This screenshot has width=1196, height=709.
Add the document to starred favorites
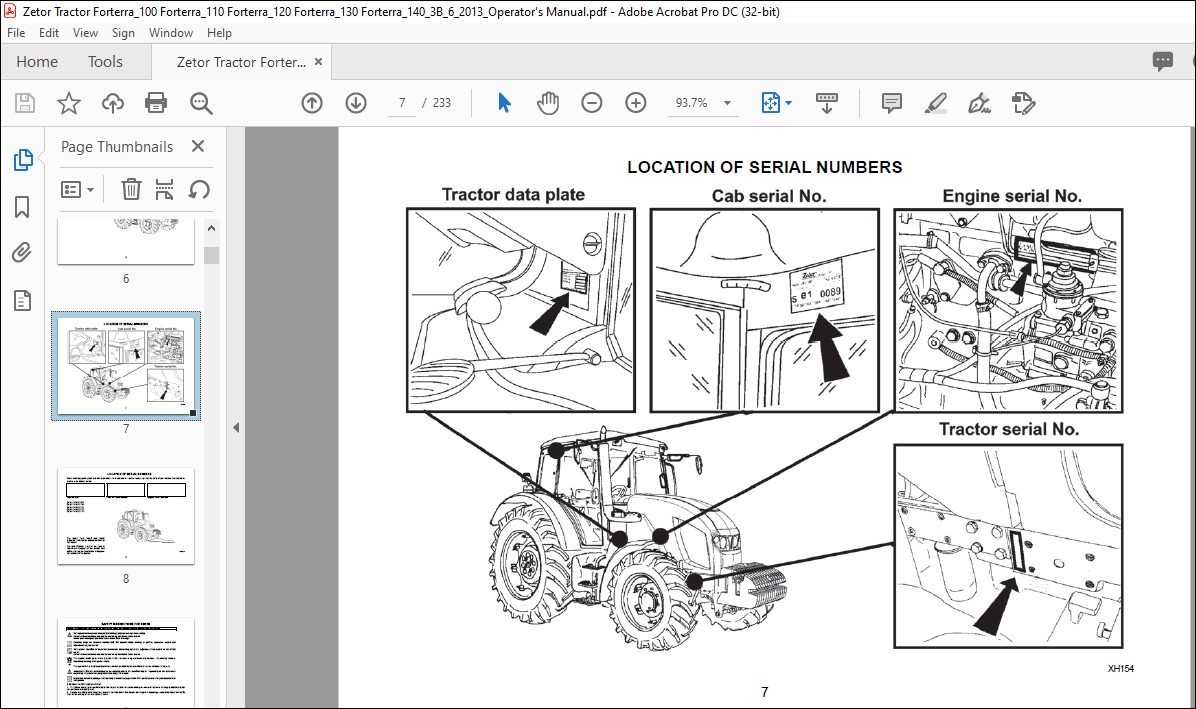click(x=69, y=103)
